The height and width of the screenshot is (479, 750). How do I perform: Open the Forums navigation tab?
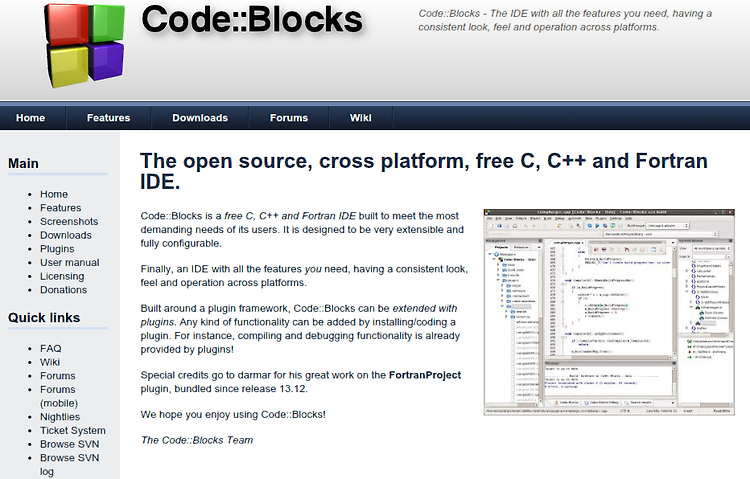pos(288,118)
